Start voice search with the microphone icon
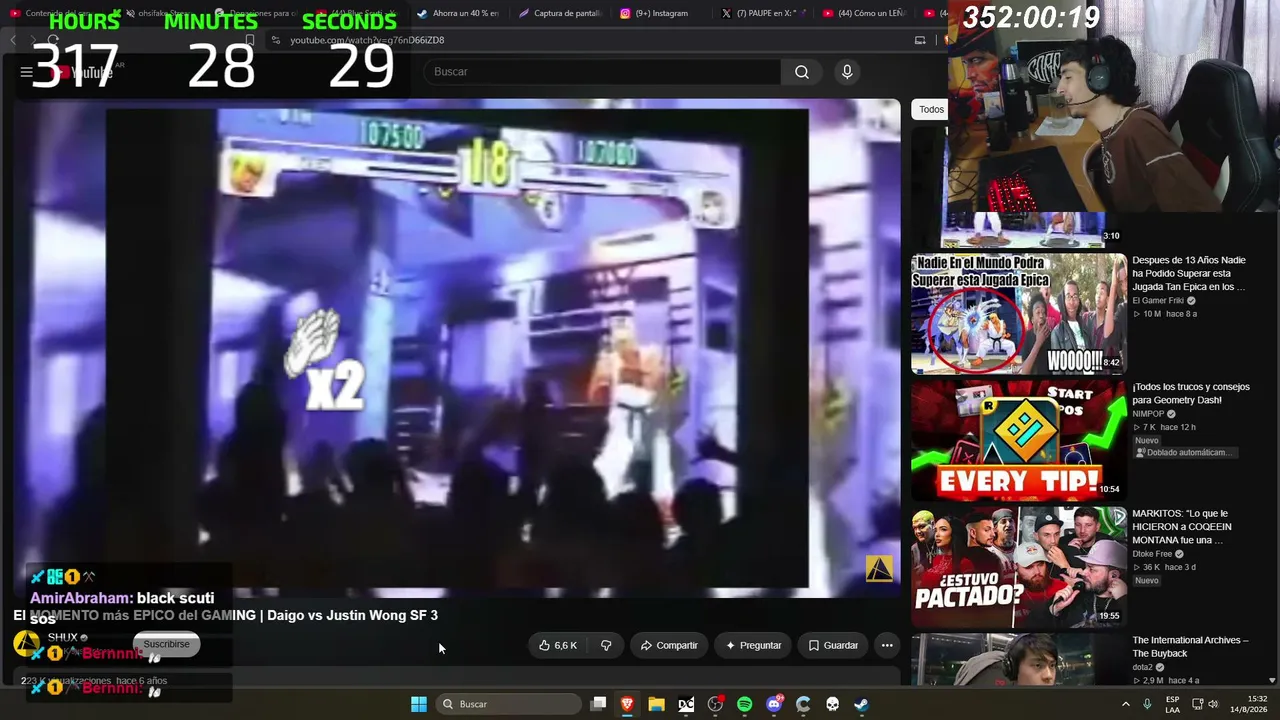 click(x=847, y=72)
